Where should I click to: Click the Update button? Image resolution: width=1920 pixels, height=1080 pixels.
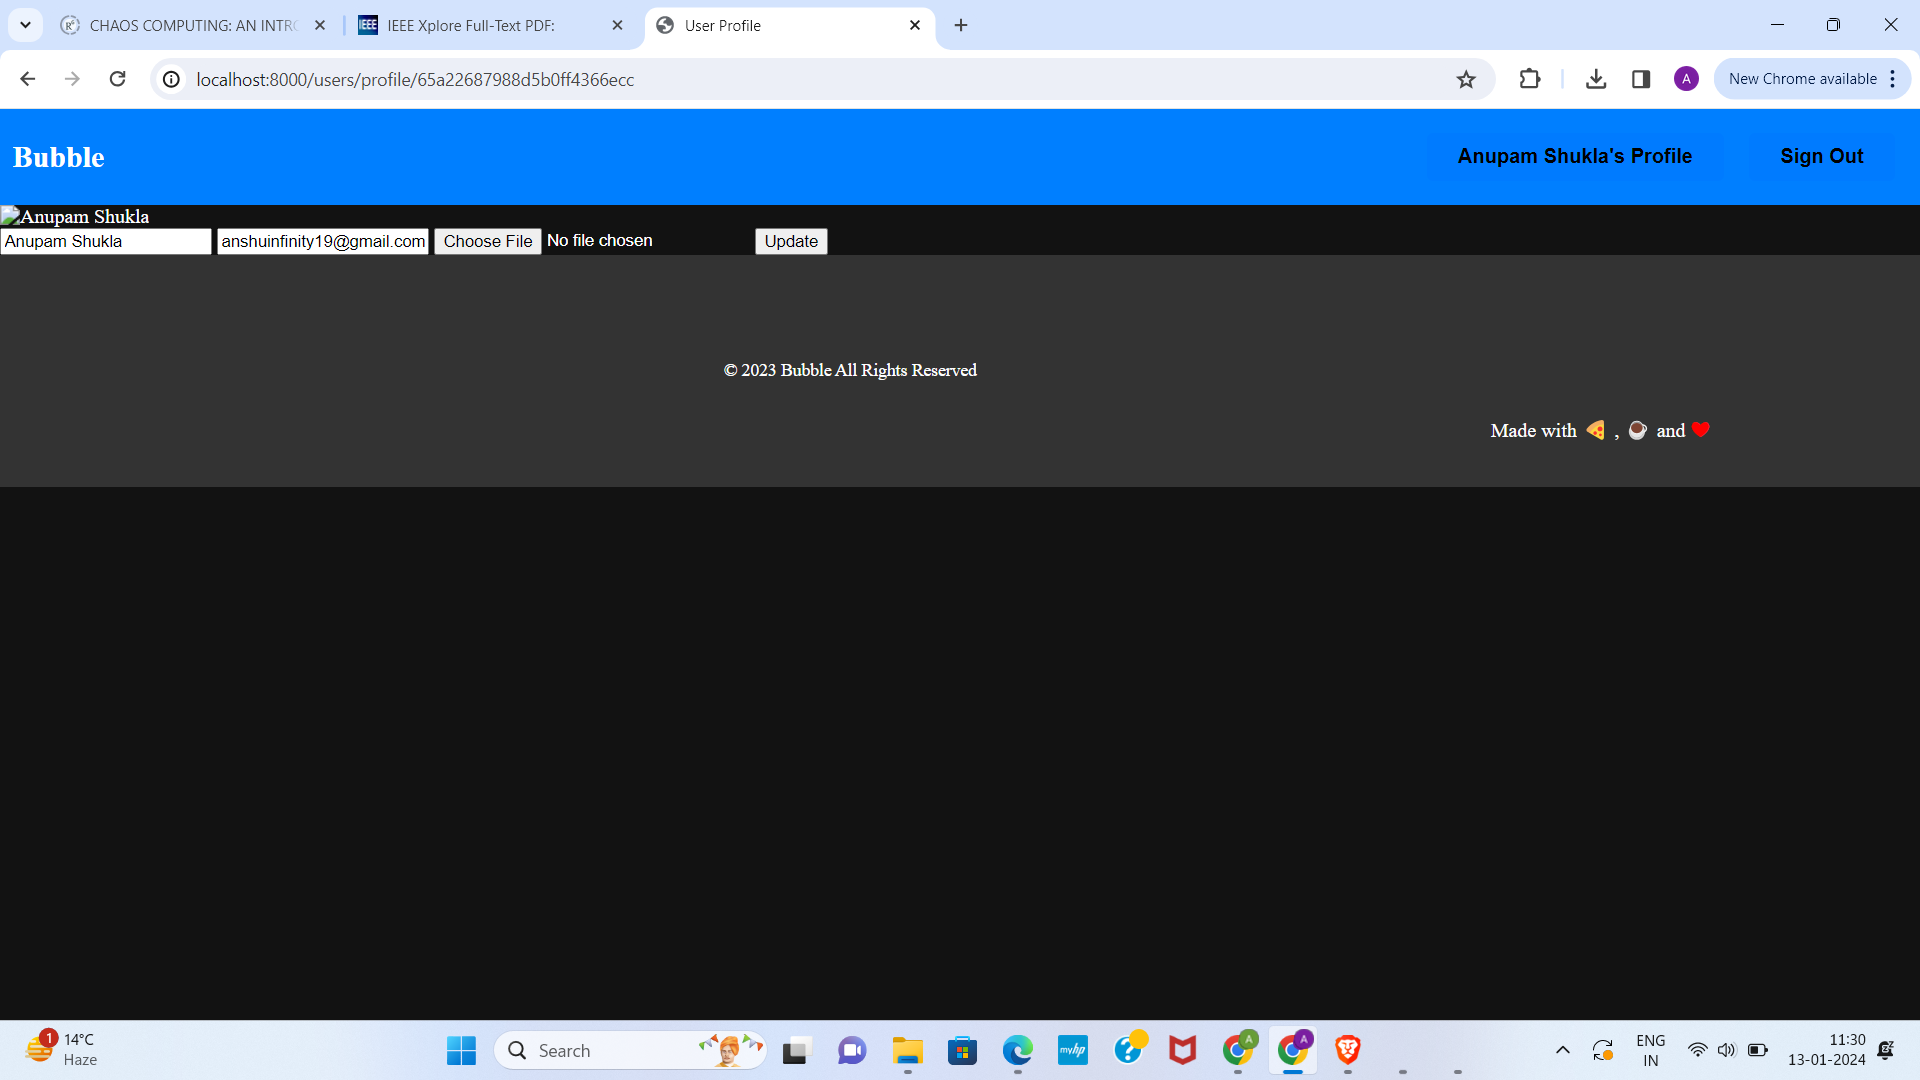[790, 241]
